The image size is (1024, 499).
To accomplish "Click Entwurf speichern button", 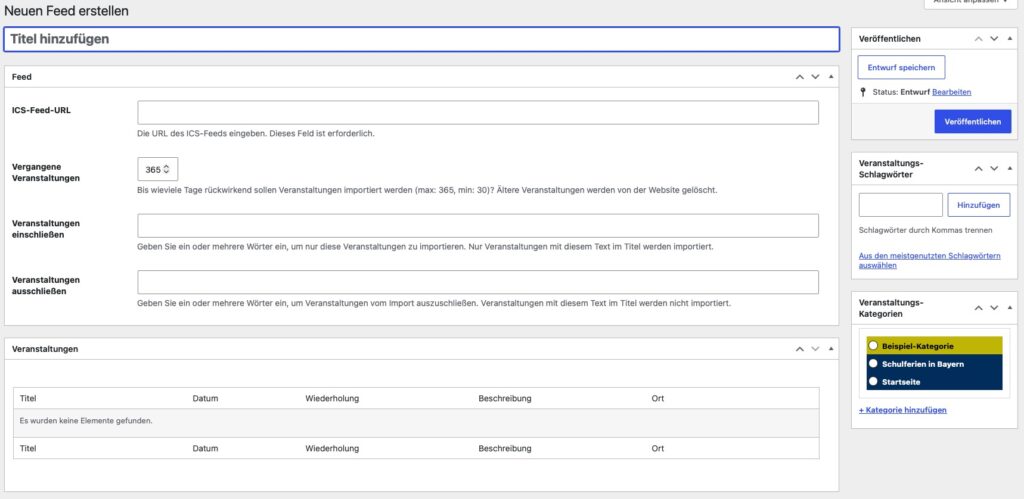I will (x=901, y=67).
